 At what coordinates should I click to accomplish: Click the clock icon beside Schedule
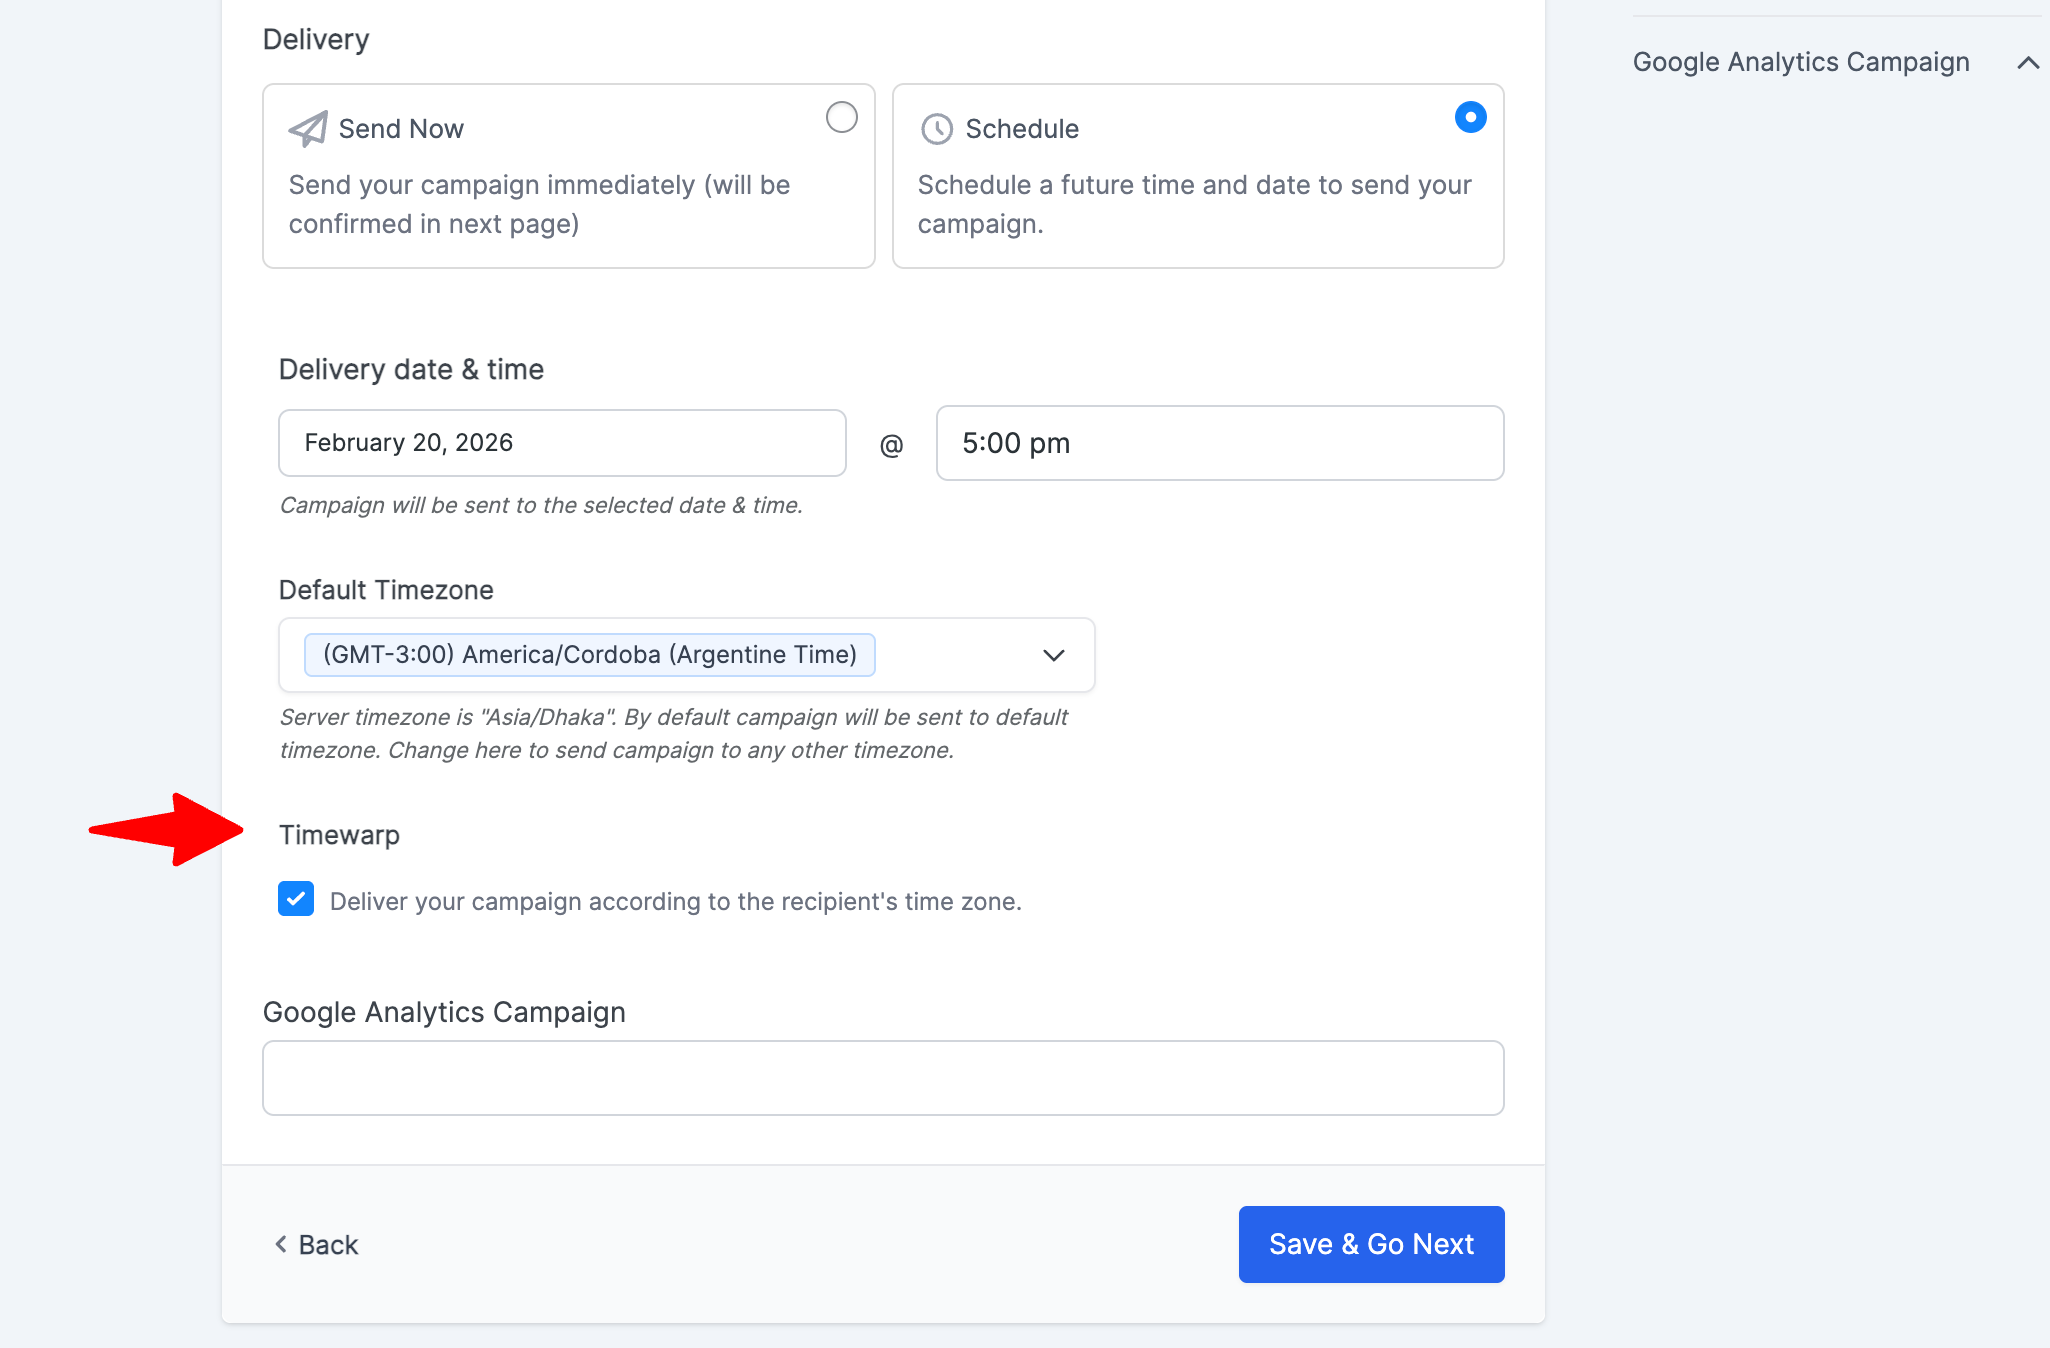pyautogui.click(x=936, y=129)
